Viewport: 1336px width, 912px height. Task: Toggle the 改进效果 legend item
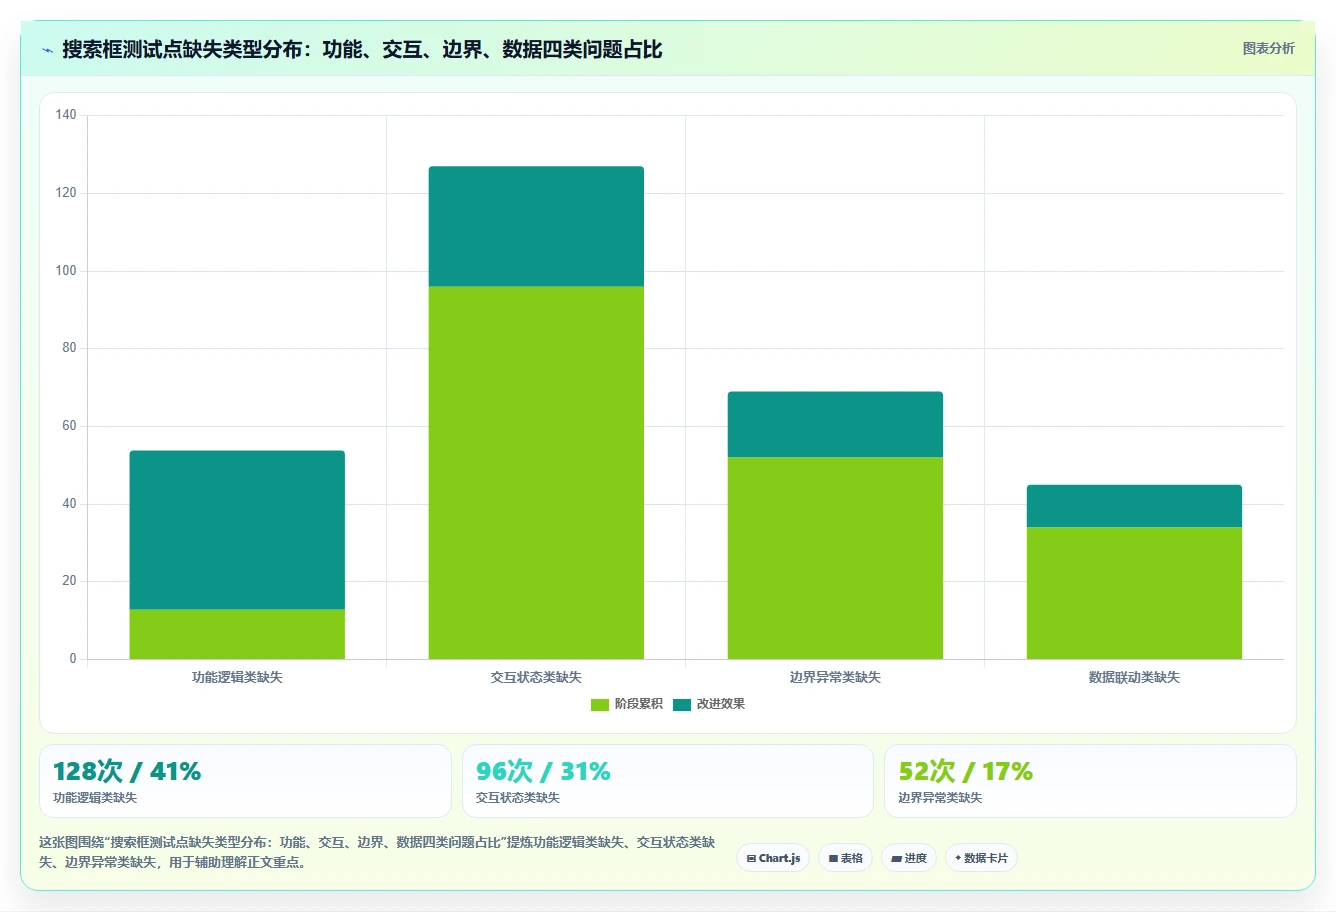[709, 704]
